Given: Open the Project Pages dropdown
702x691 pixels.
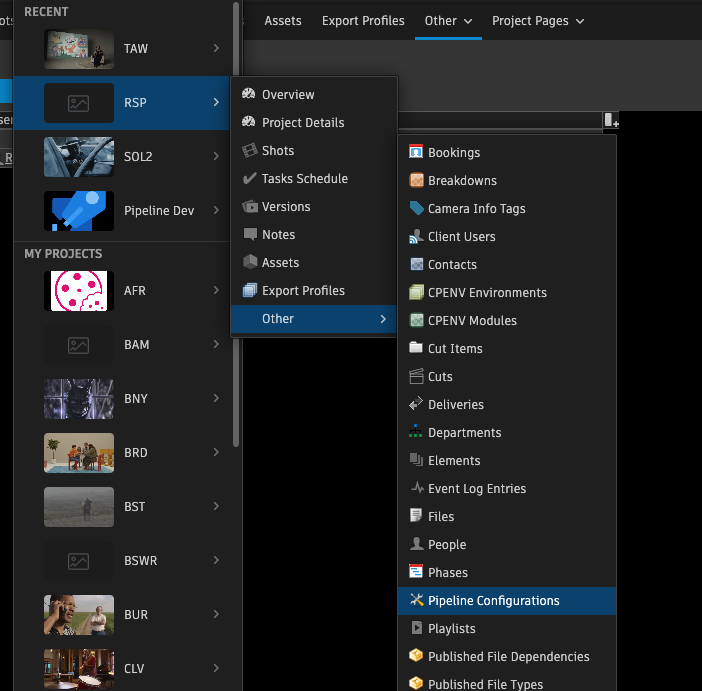Looking at the screenshot, I should (x=538, y=21).
